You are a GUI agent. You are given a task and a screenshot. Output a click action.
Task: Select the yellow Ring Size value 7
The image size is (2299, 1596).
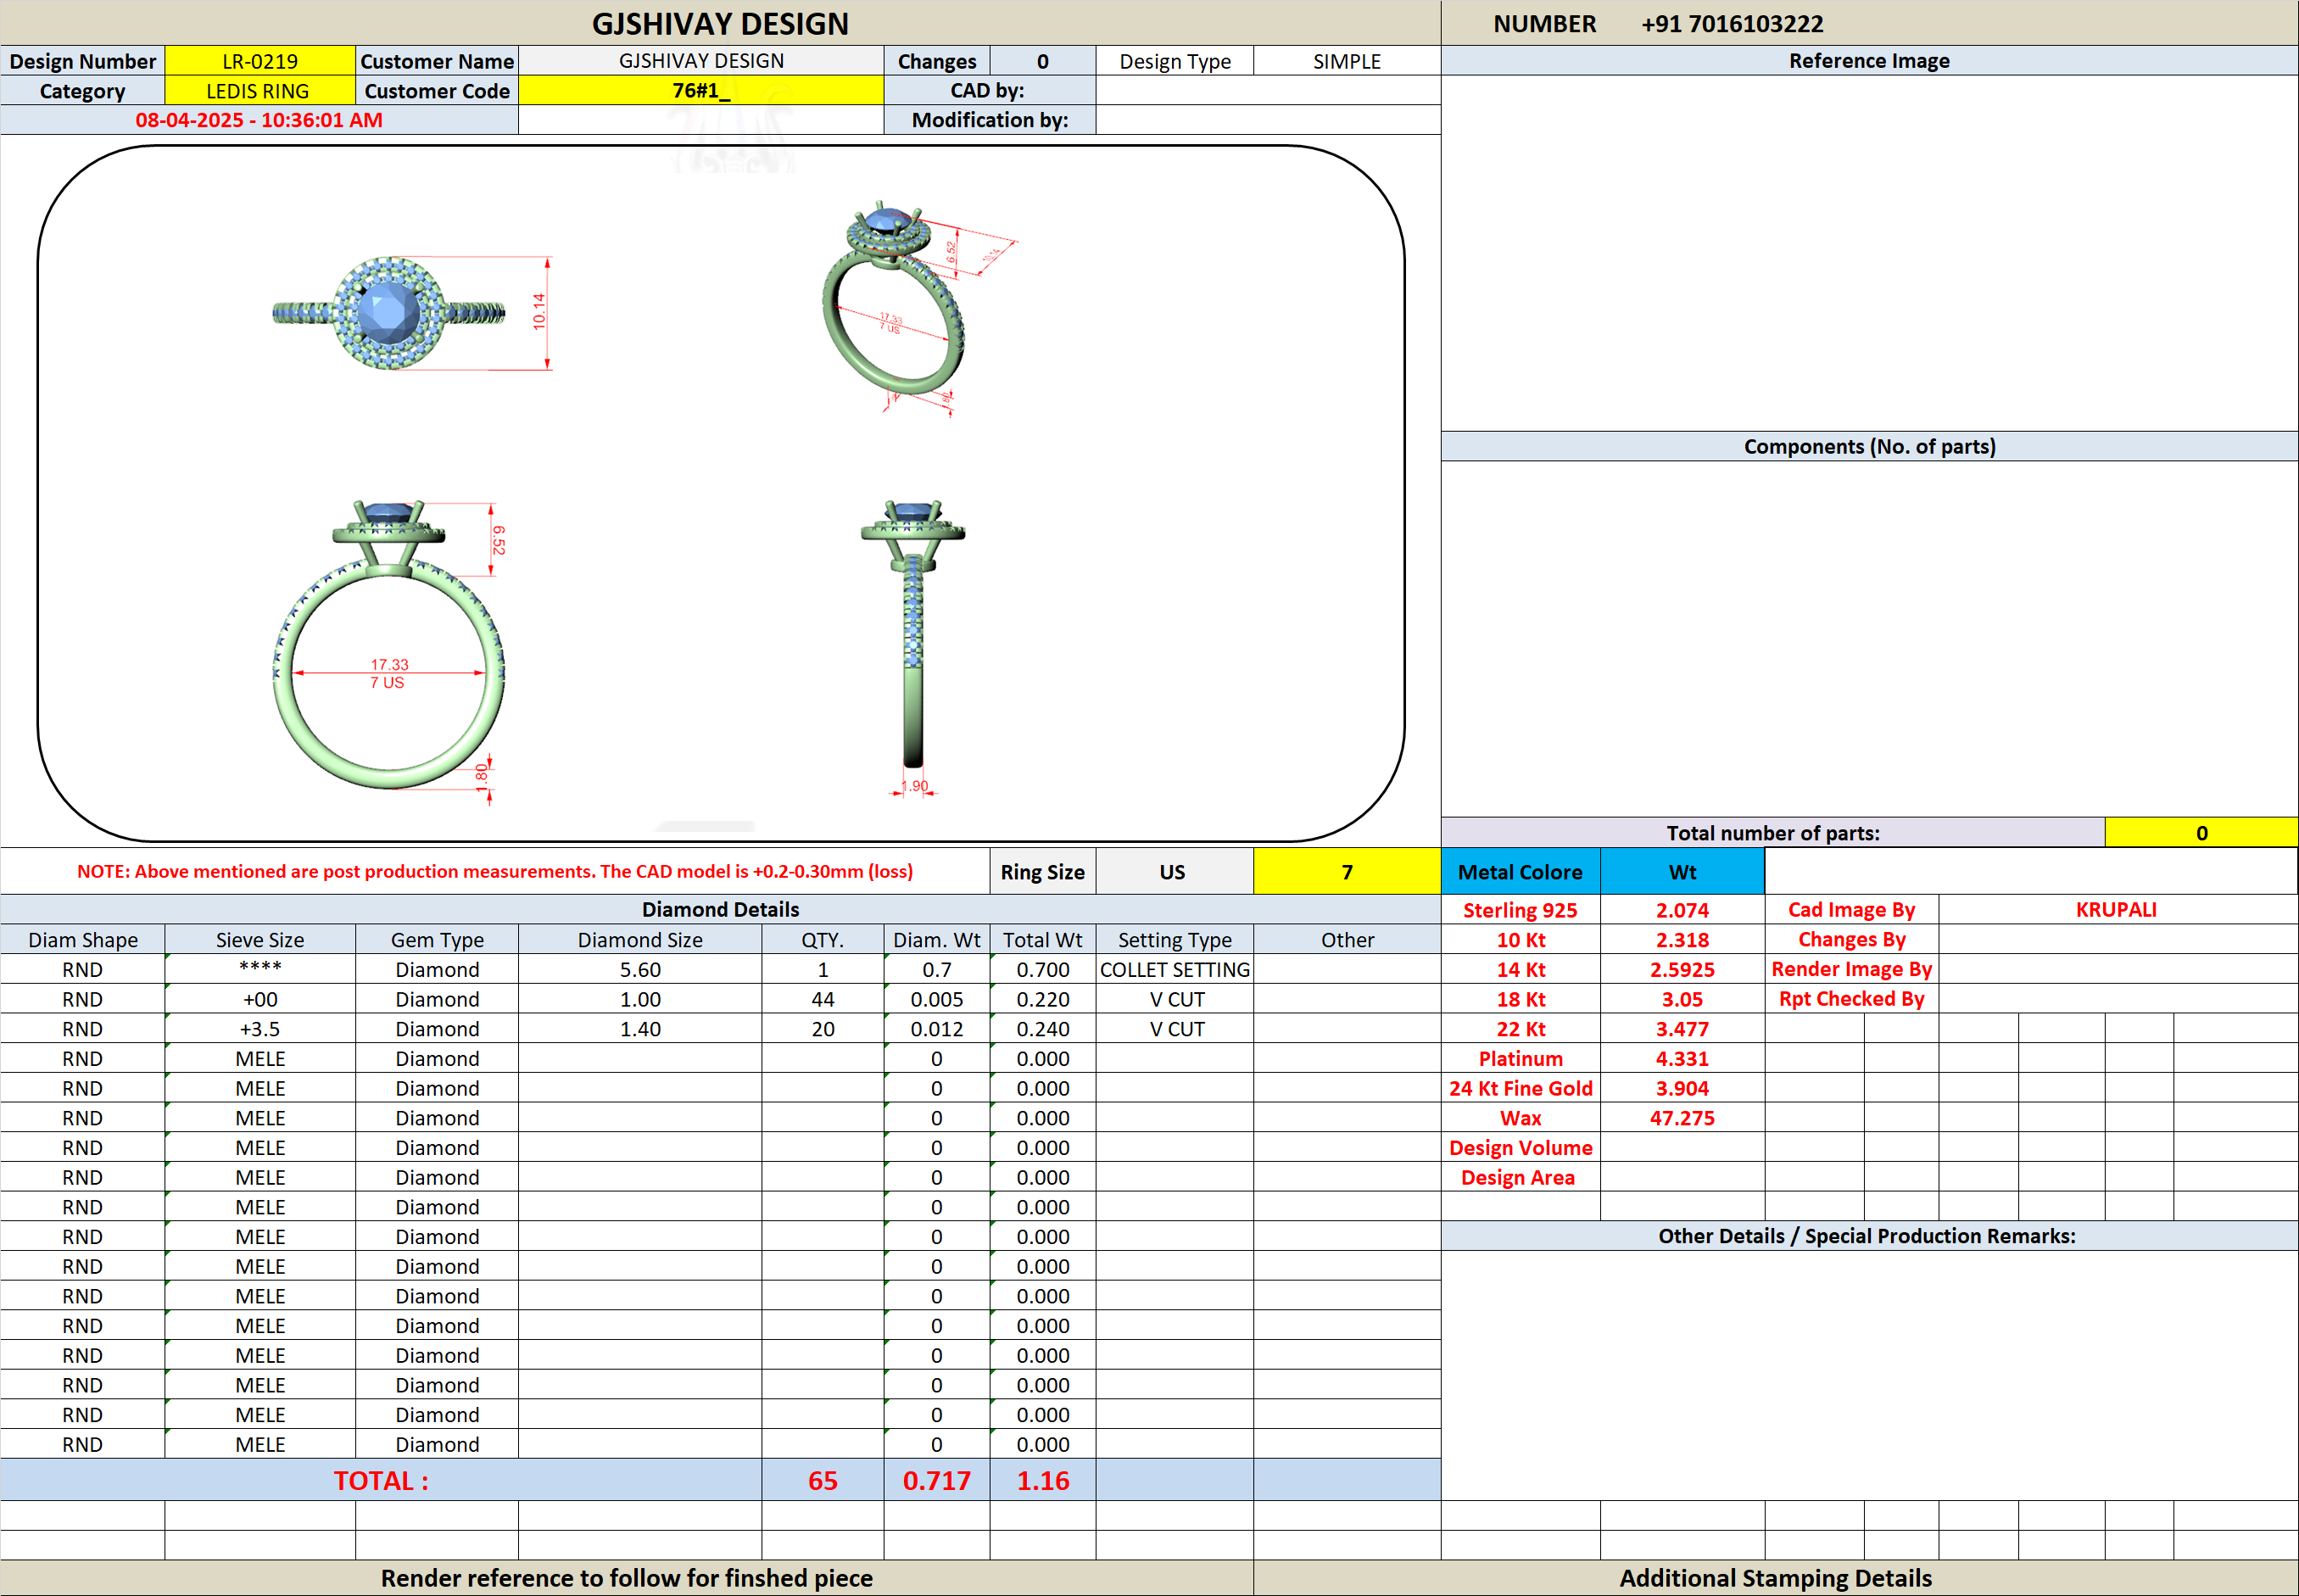(x=1347, y=872)
